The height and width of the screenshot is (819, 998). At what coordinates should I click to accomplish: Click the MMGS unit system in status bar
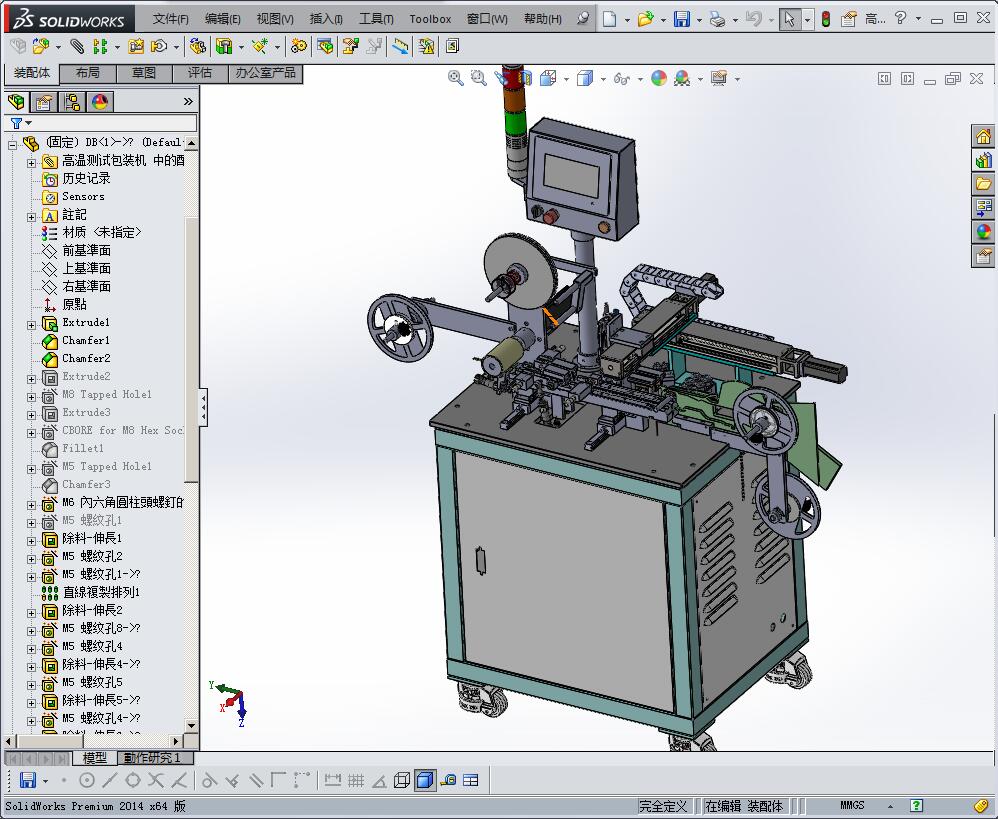point(852,805)
